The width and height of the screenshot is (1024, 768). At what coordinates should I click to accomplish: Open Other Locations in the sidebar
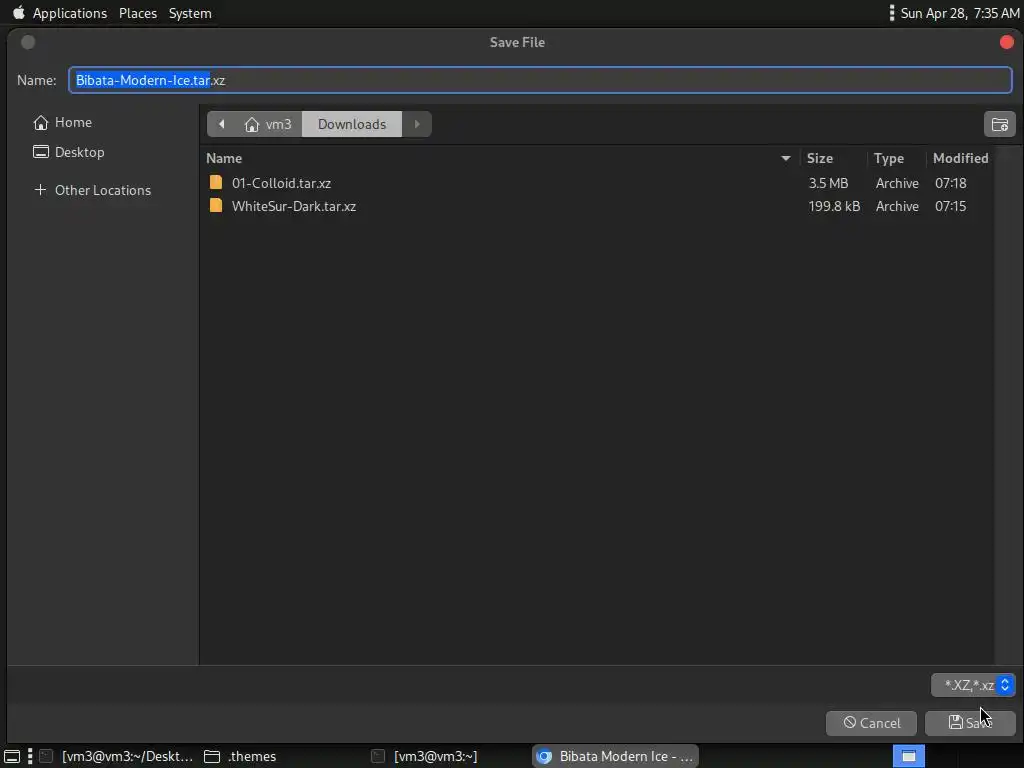pos(92,190)
